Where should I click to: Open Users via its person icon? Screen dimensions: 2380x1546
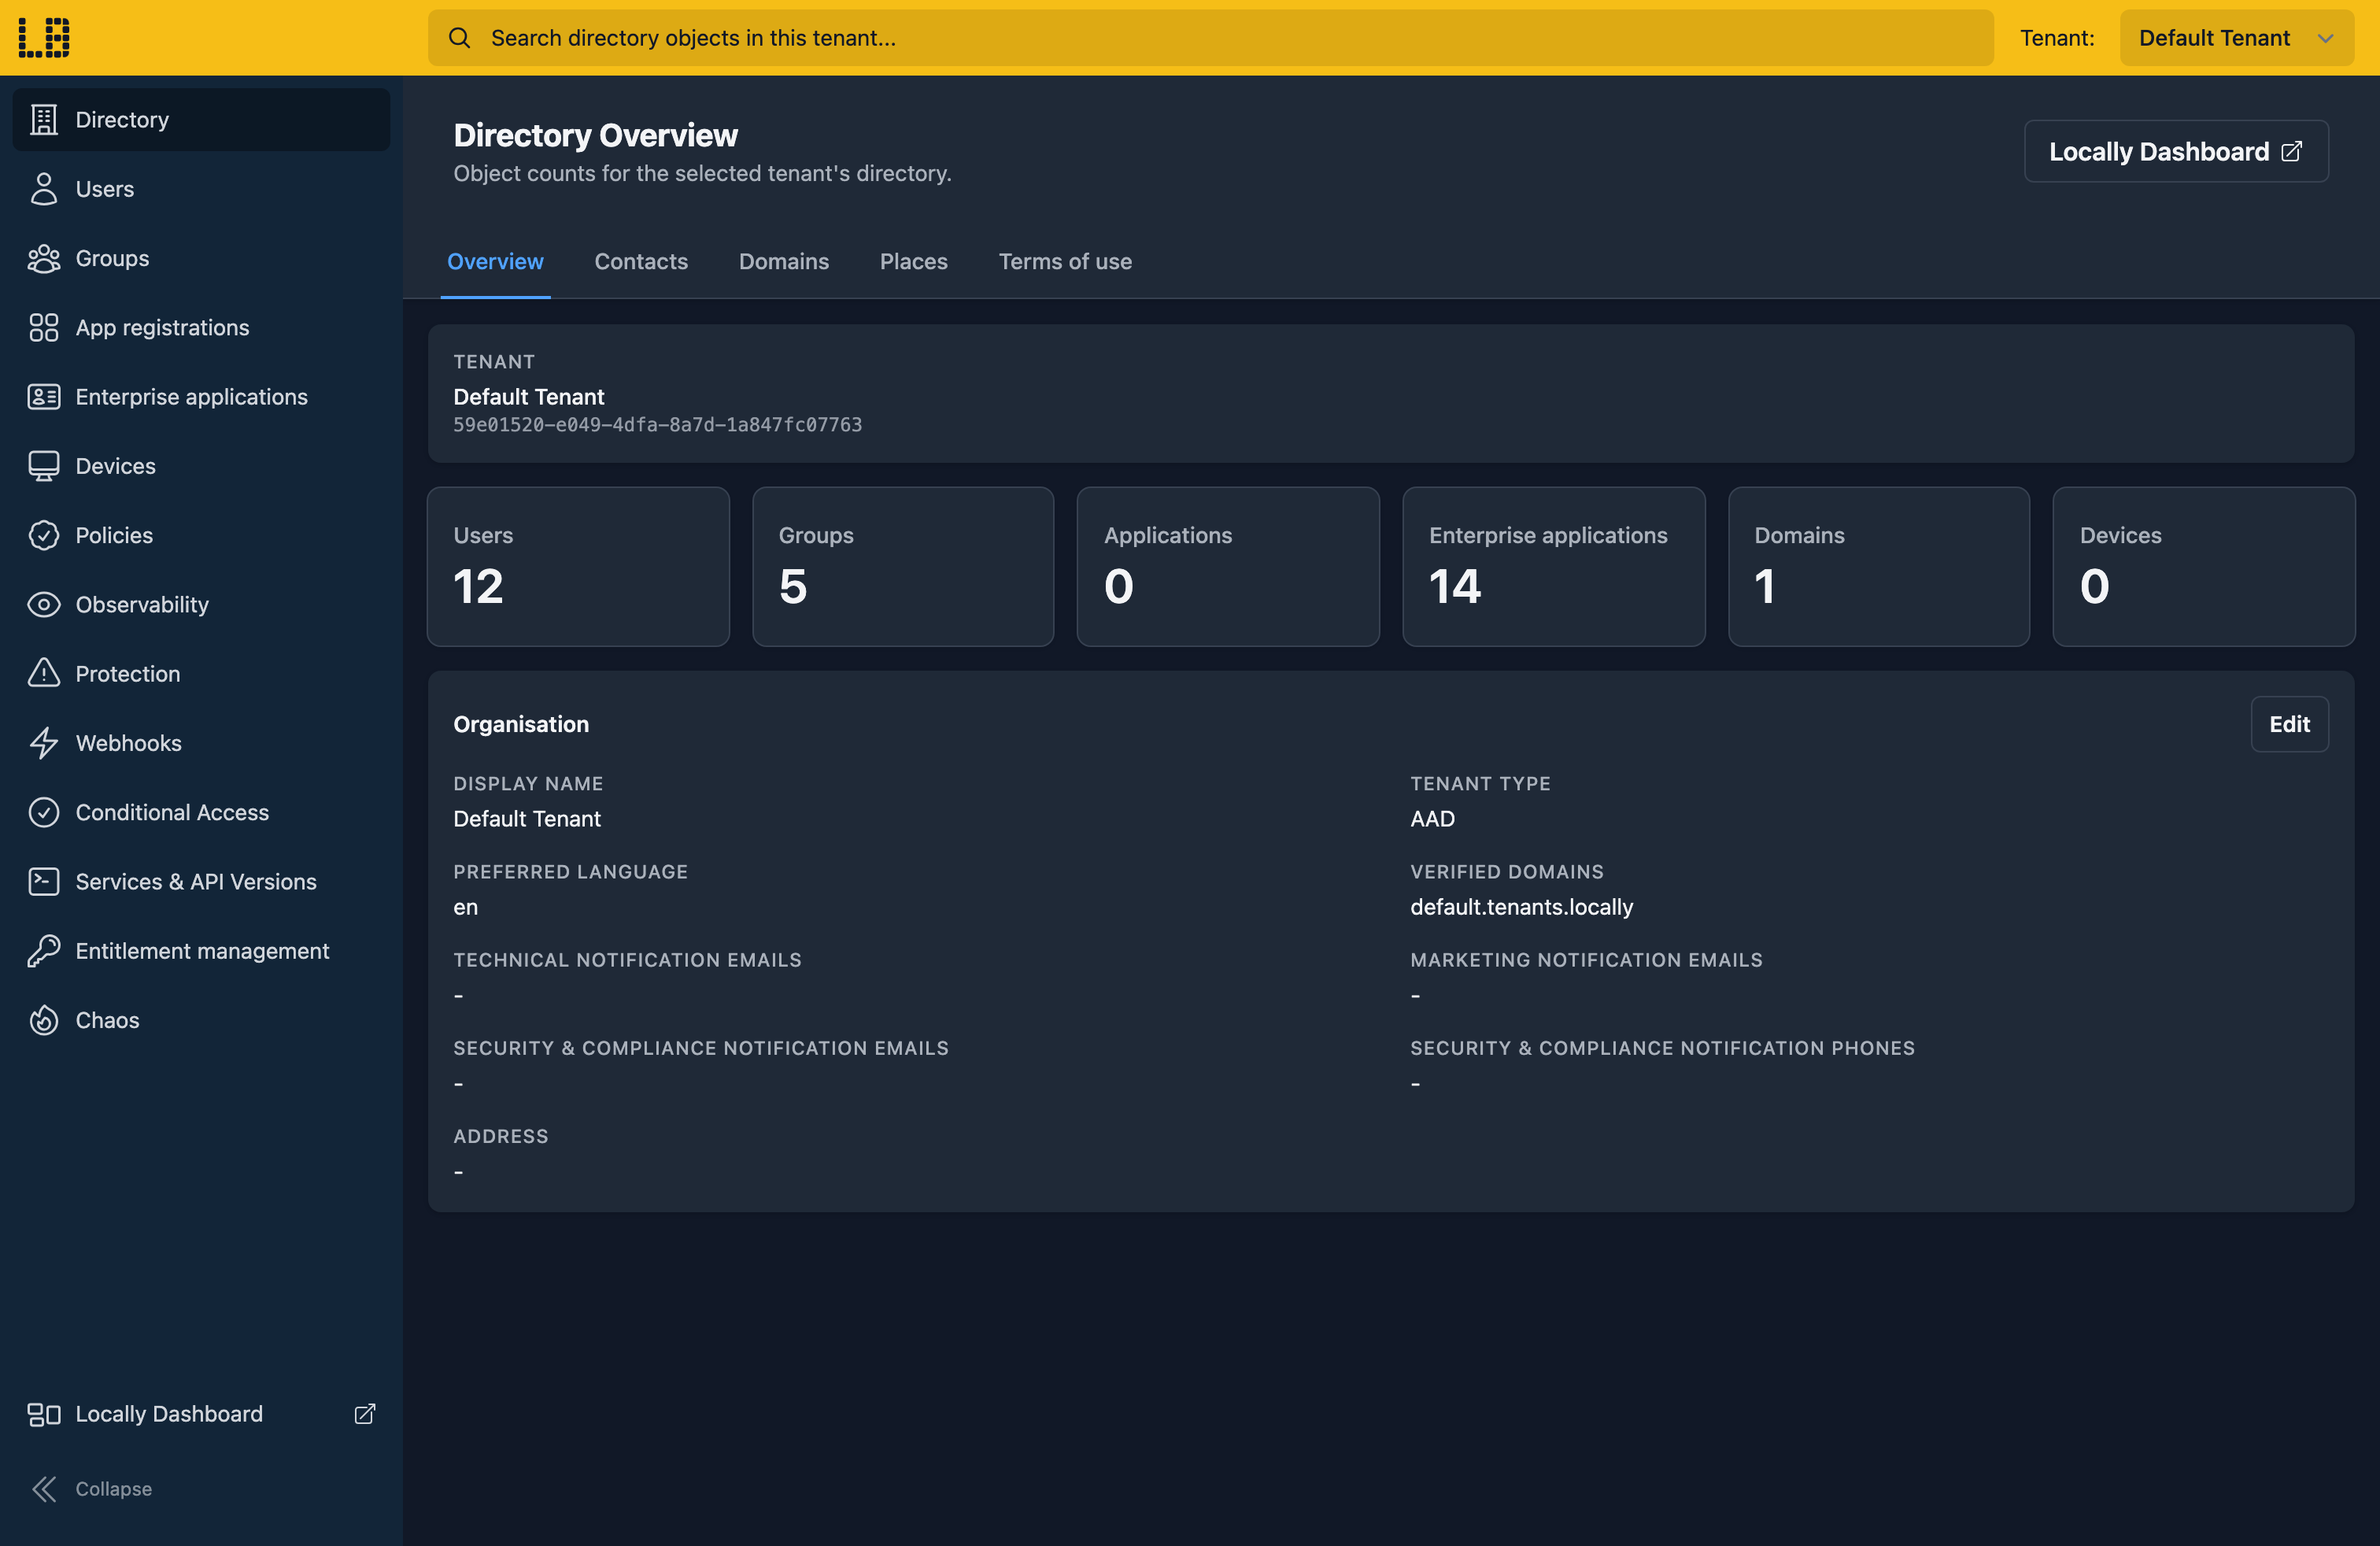pos(44,189)
